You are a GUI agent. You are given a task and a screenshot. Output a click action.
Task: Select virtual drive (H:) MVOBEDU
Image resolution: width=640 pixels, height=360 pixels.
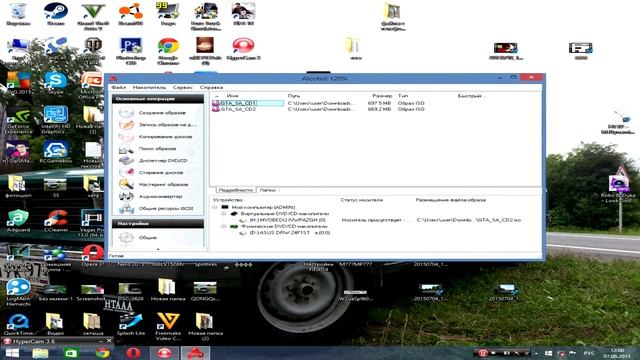[287, 220]
